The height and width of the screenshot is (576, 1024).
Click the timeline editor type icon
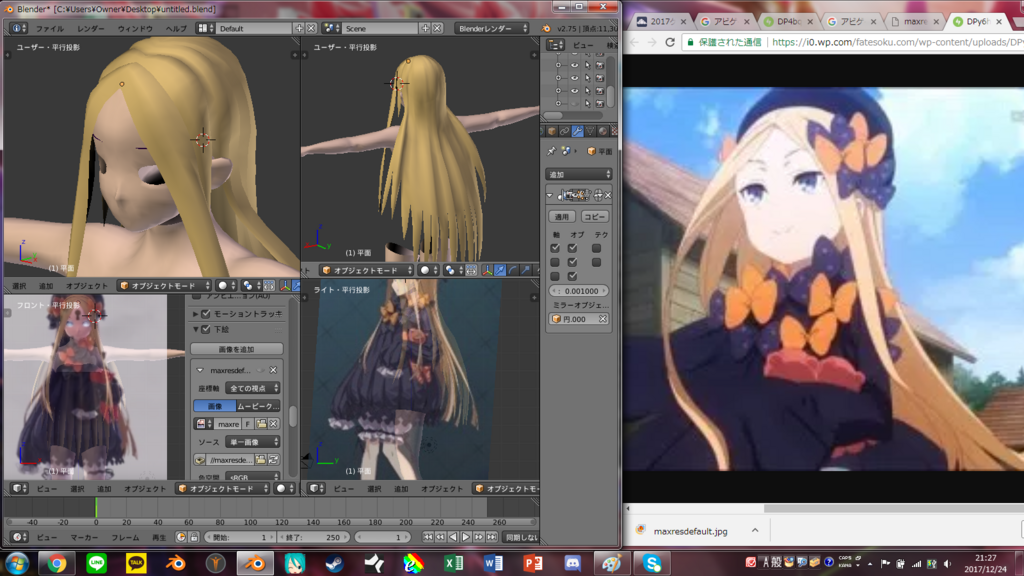[x=19, y=537]
